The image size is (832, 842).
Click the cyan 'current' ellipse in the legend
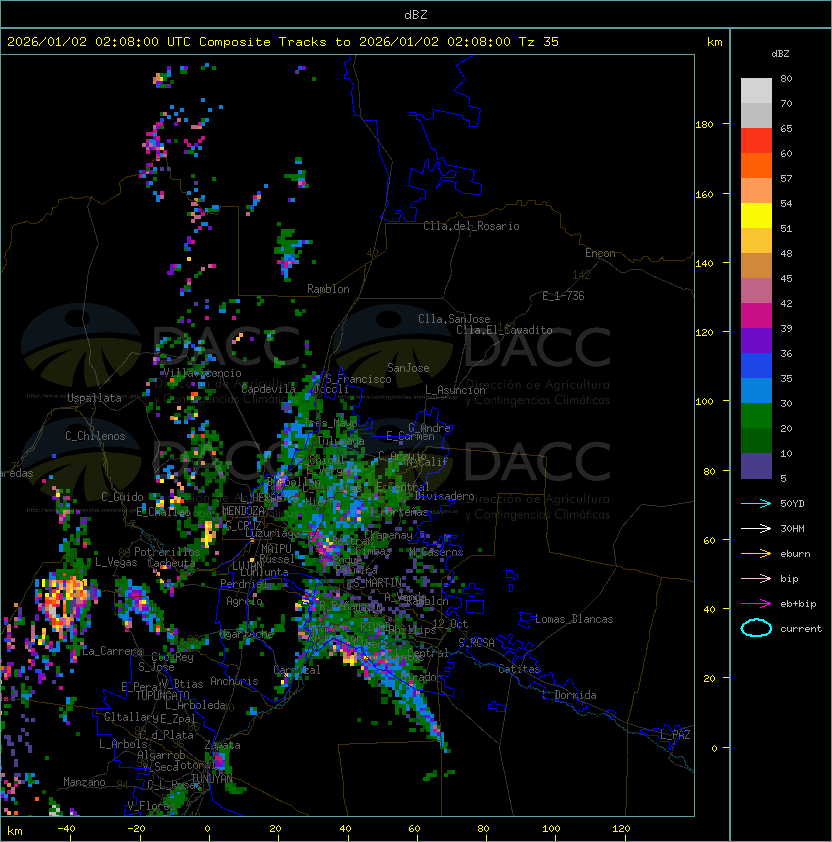click(x=756, y=628)
